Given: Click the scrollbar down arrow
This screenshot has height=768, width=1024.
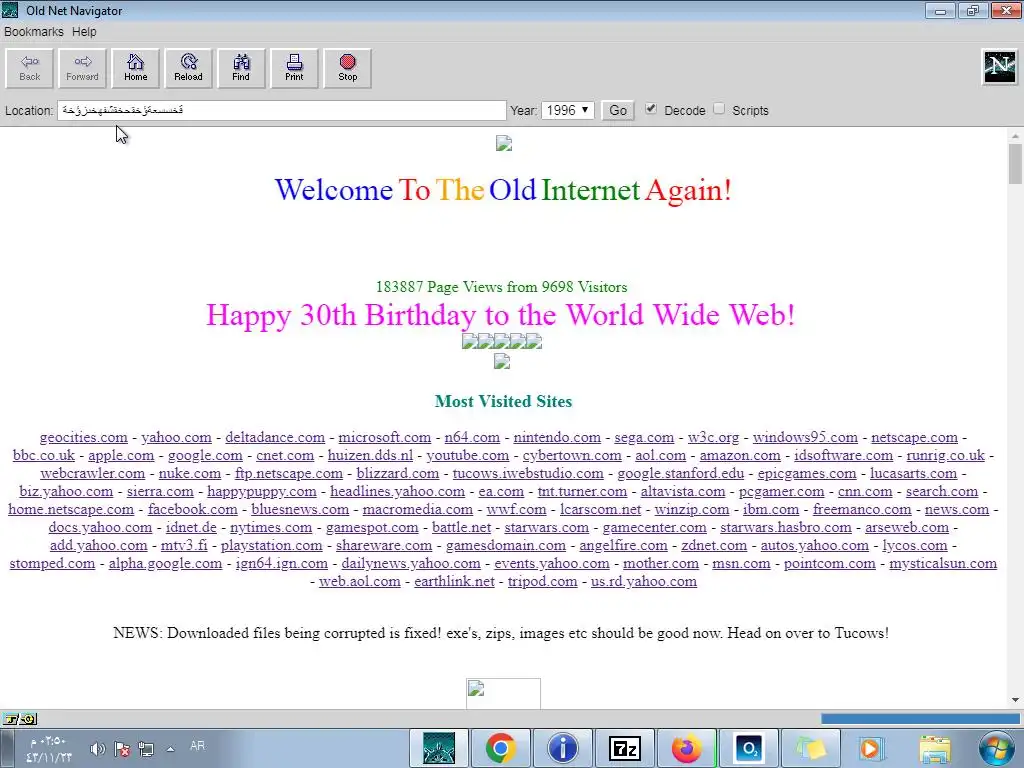Looking at the screenshot, I should pyautogui.click(x=1015, y=700).
